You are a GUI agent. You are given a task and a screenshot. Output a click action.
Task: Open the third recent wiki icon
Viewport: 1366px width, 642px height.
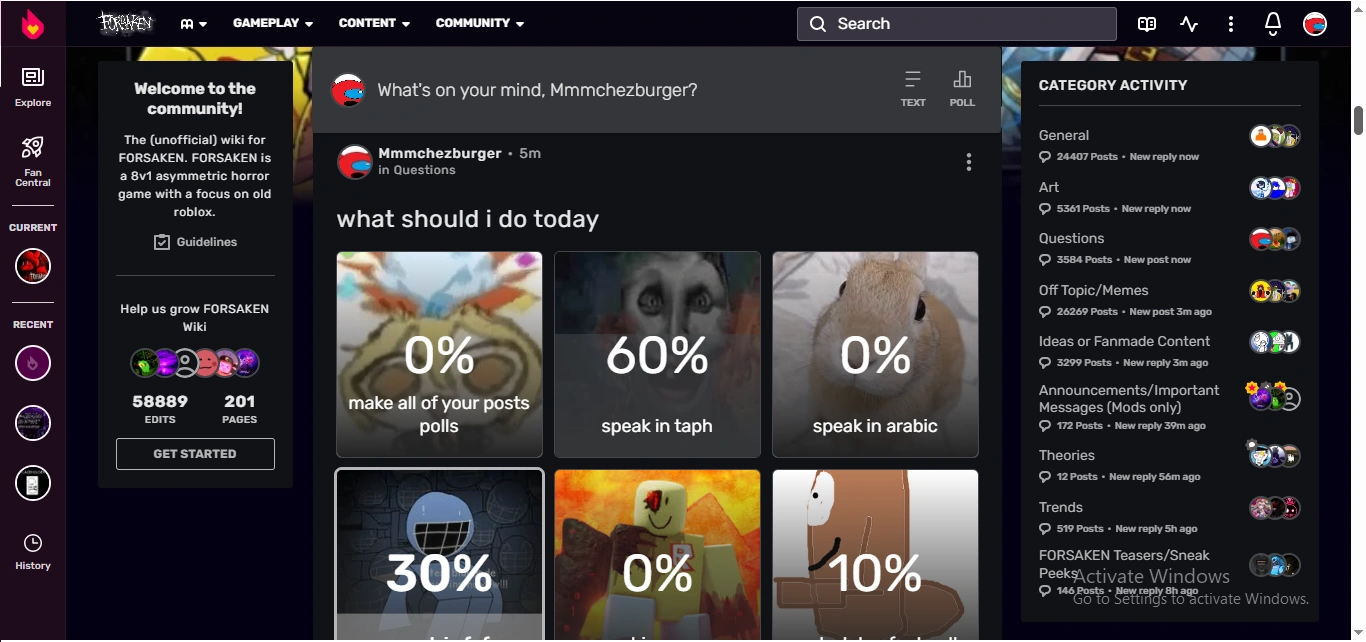33,483
